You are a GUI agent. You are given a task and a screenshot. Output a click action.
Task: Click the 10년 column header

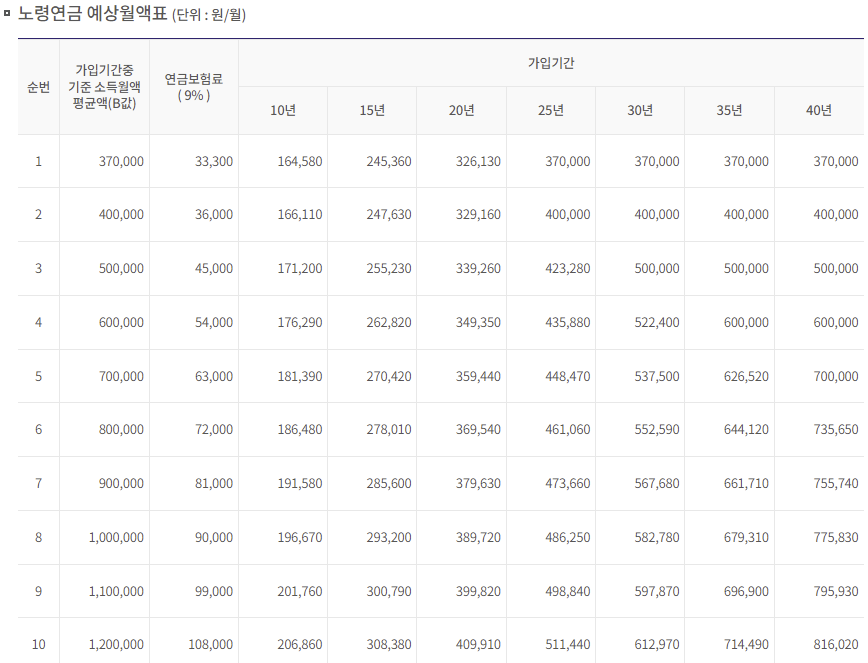283,111
